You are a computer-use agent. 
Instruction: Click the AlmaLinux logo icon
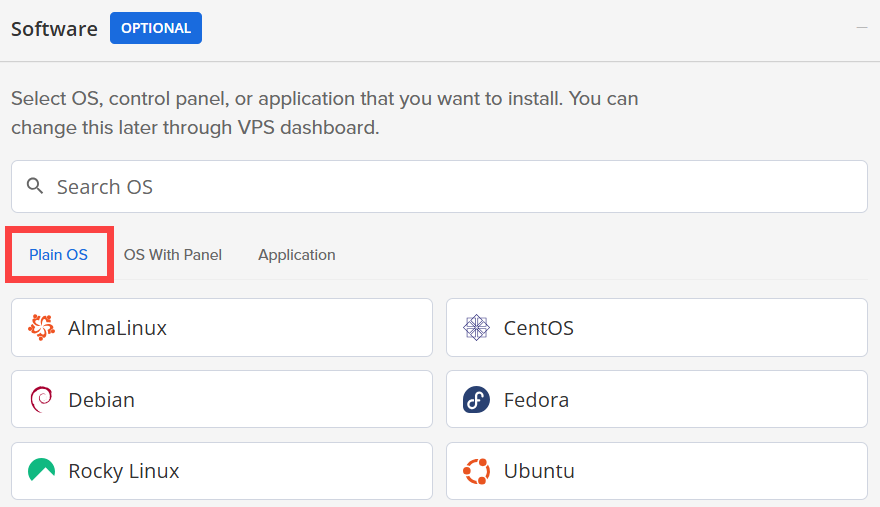click(42, 327)
